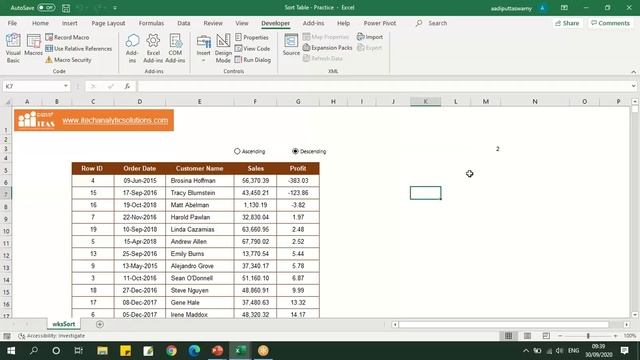Switch to the Page Layout tab

point(108,23)
